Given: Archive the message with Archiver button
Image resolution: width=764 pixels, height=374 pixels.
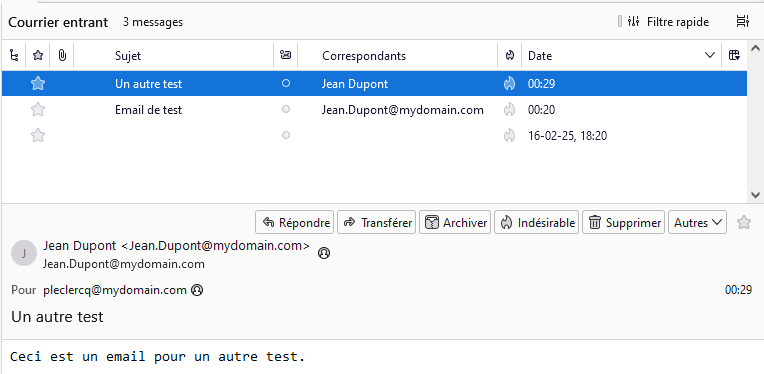Looking at the screenshot, I should click(455, 223).
